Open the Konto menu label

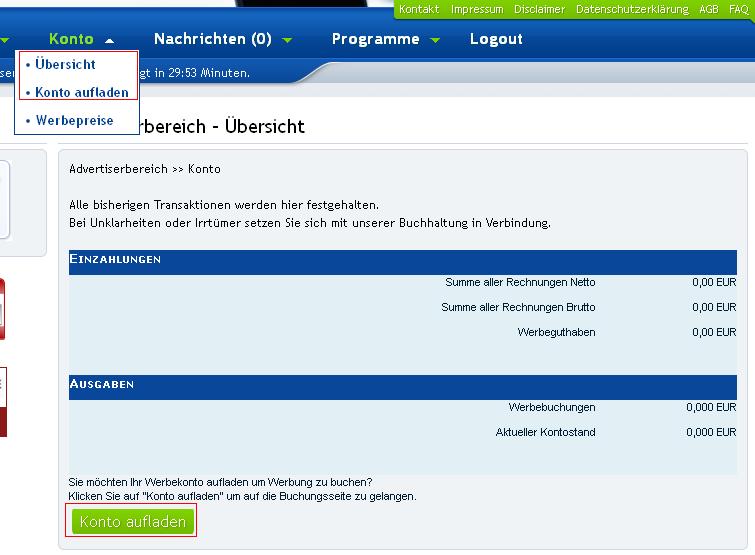coord(71,39)
